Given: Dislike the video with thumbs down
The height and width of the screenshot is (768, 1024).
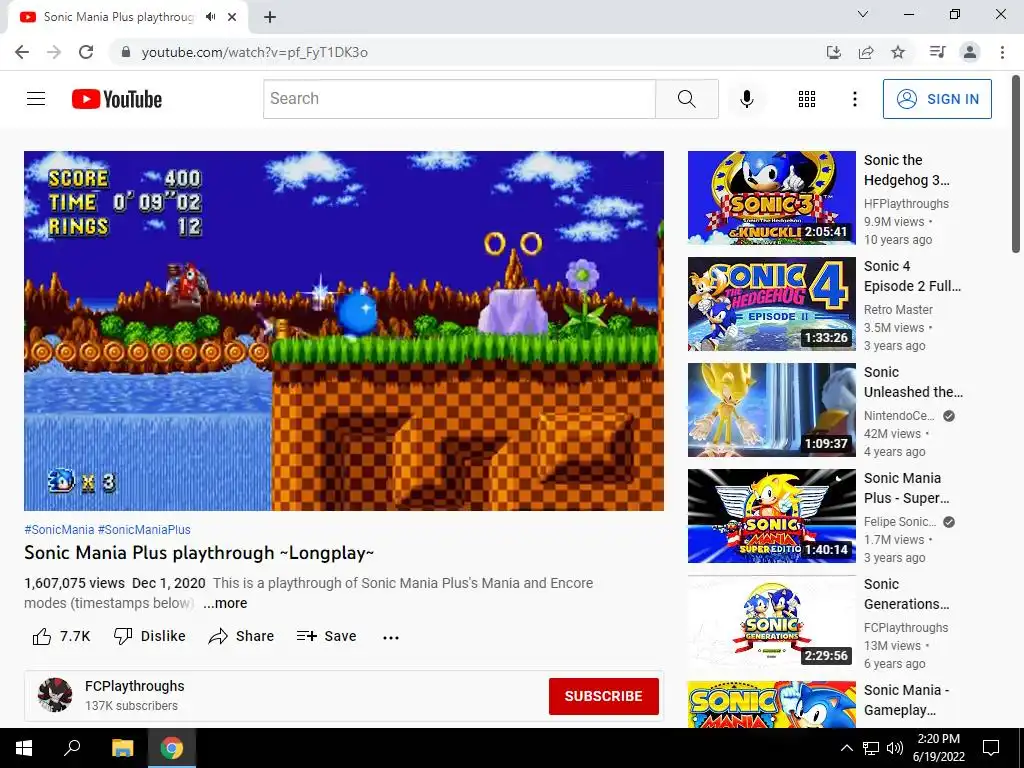Looking at the screenshot, I should click(150, 636).
